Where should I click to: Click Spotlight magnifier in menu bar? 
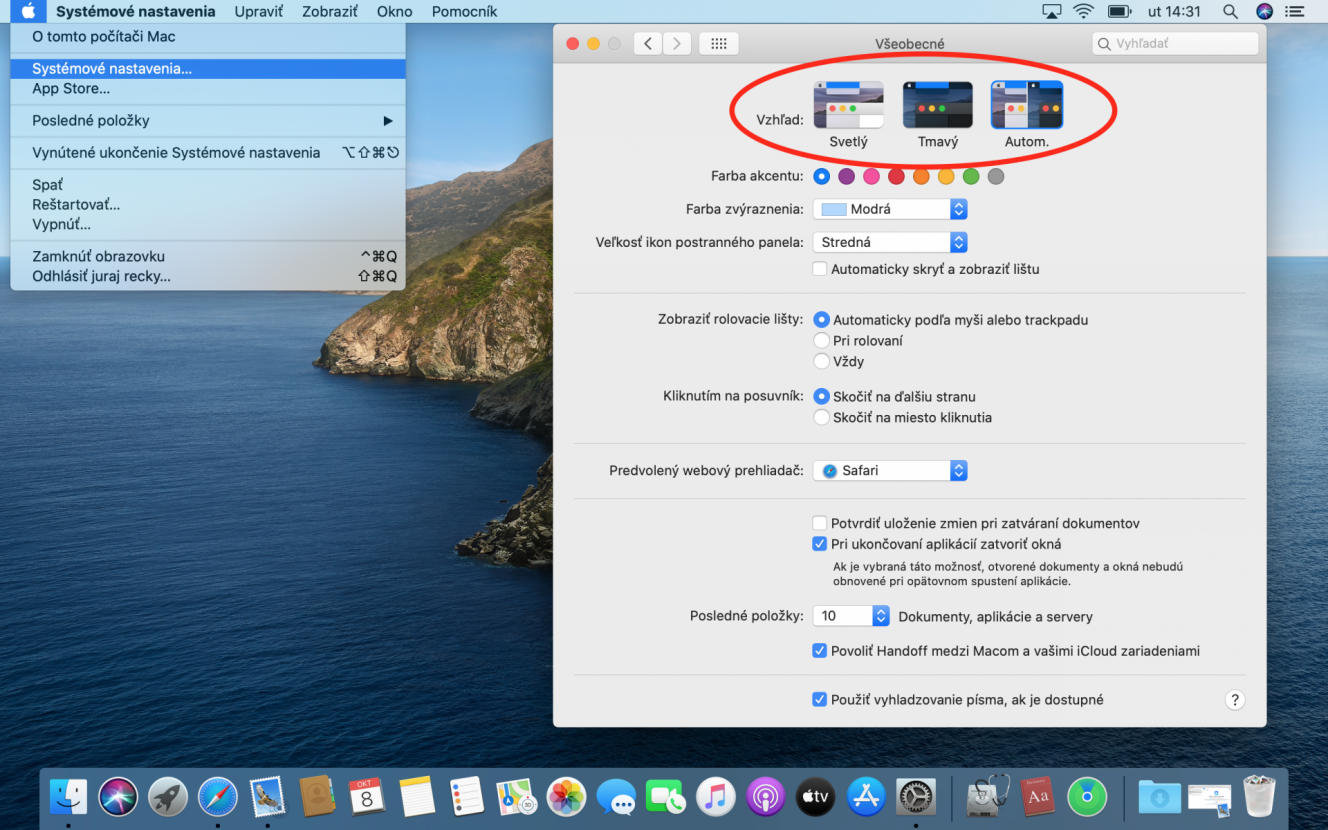pyautogui.click(x=1230, y=12)
